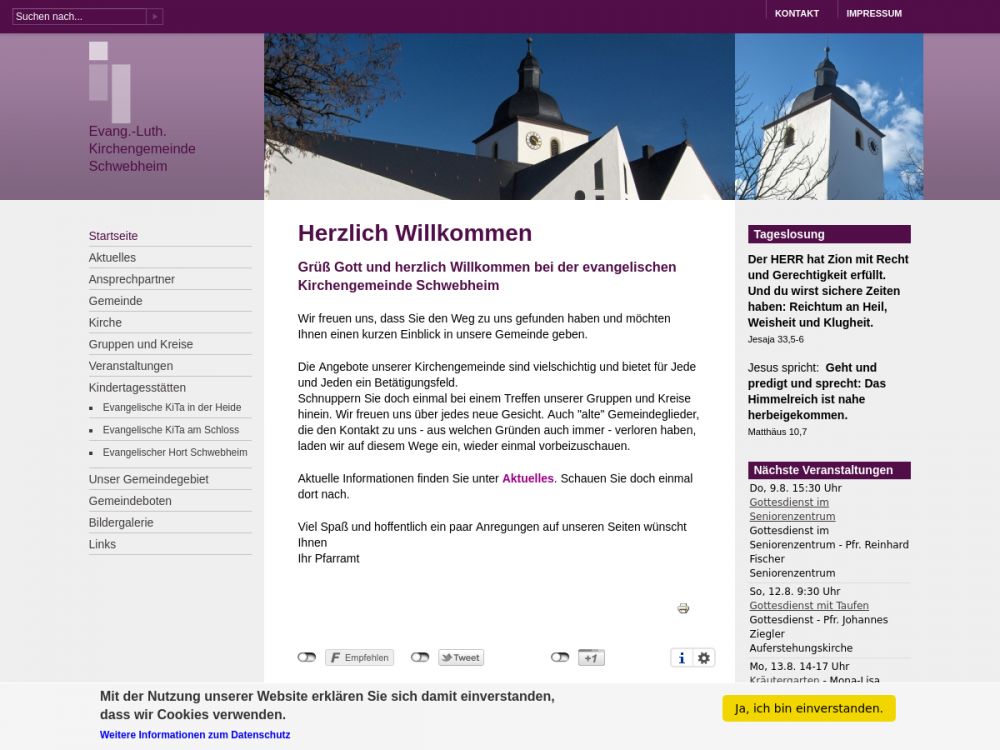The height and width of the screenshot is (750, 1000).
Task: Open the social sharing info icon
Action: [x=682, y=658]
